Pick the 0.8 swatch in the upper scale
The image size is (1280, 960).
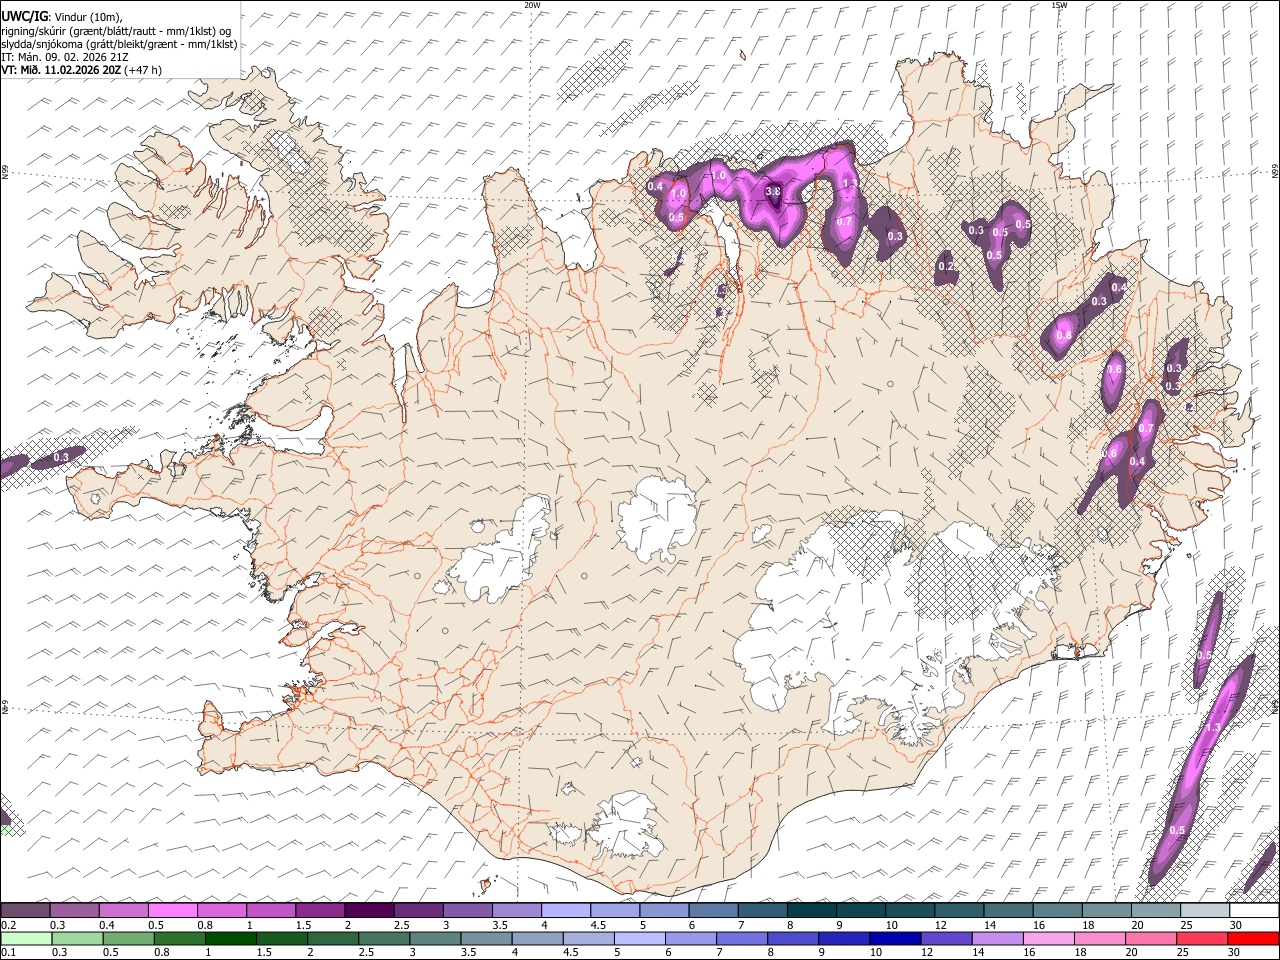point(221,910)
